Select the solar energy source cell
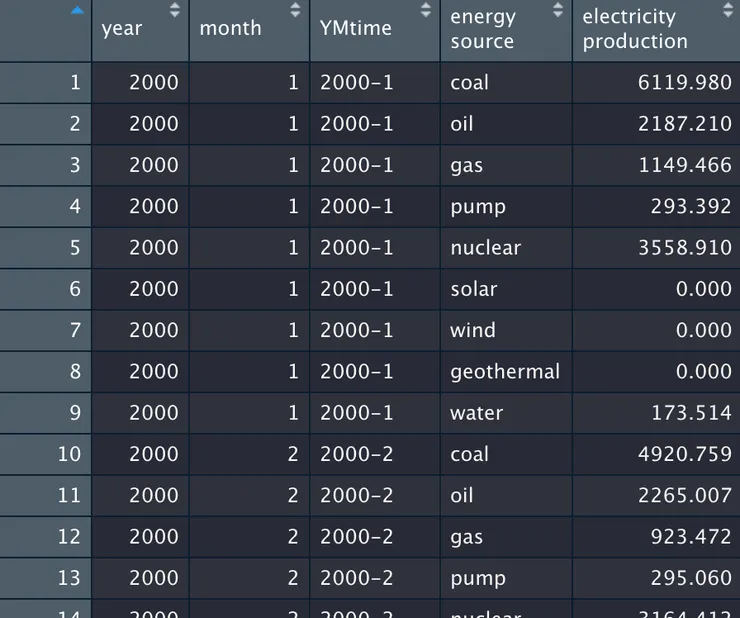Screen dimensions: 740x618 tap(473, 289)
